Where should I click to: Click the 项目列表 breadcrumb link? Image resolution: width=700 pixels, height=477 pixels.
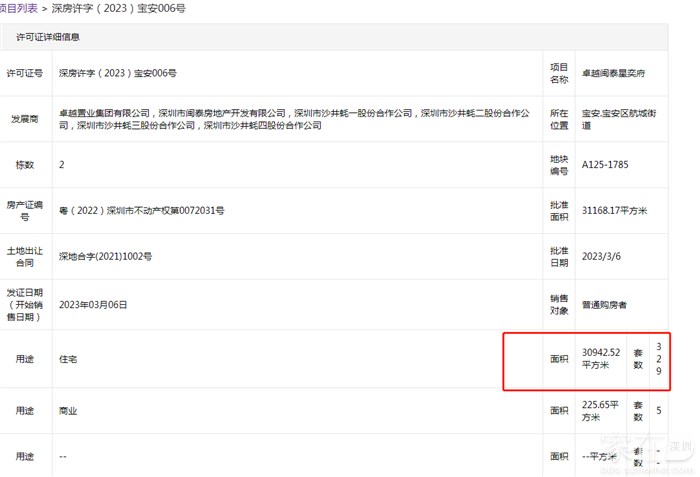coord(18,8)
